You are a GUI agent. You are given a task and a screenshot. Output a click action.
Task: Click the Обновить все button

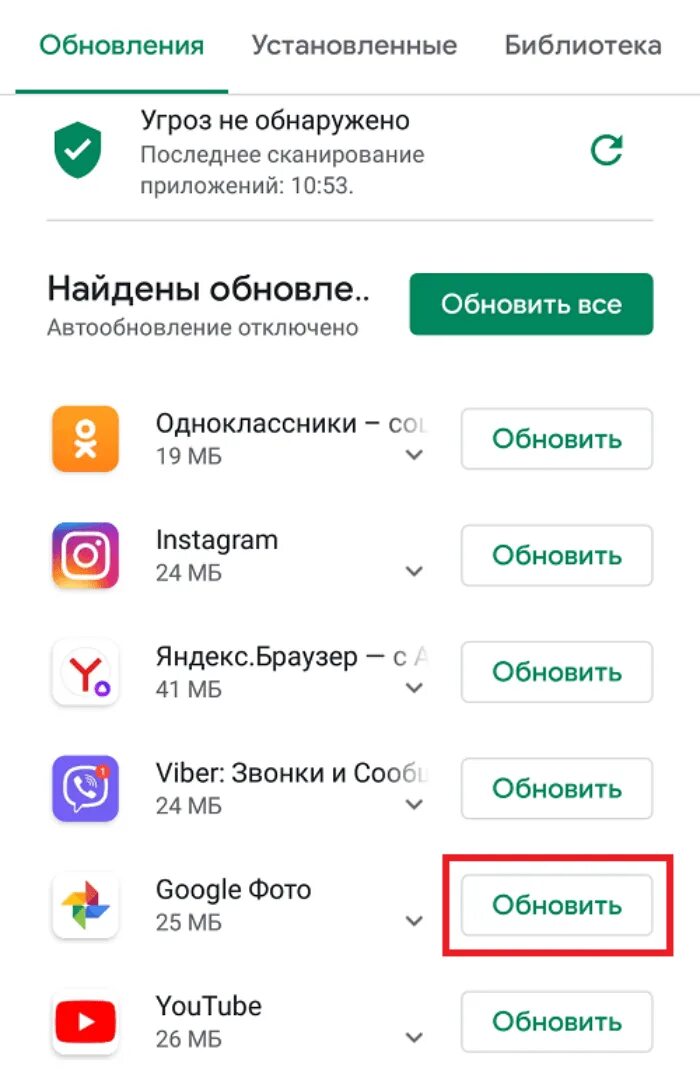pos(531,304)
